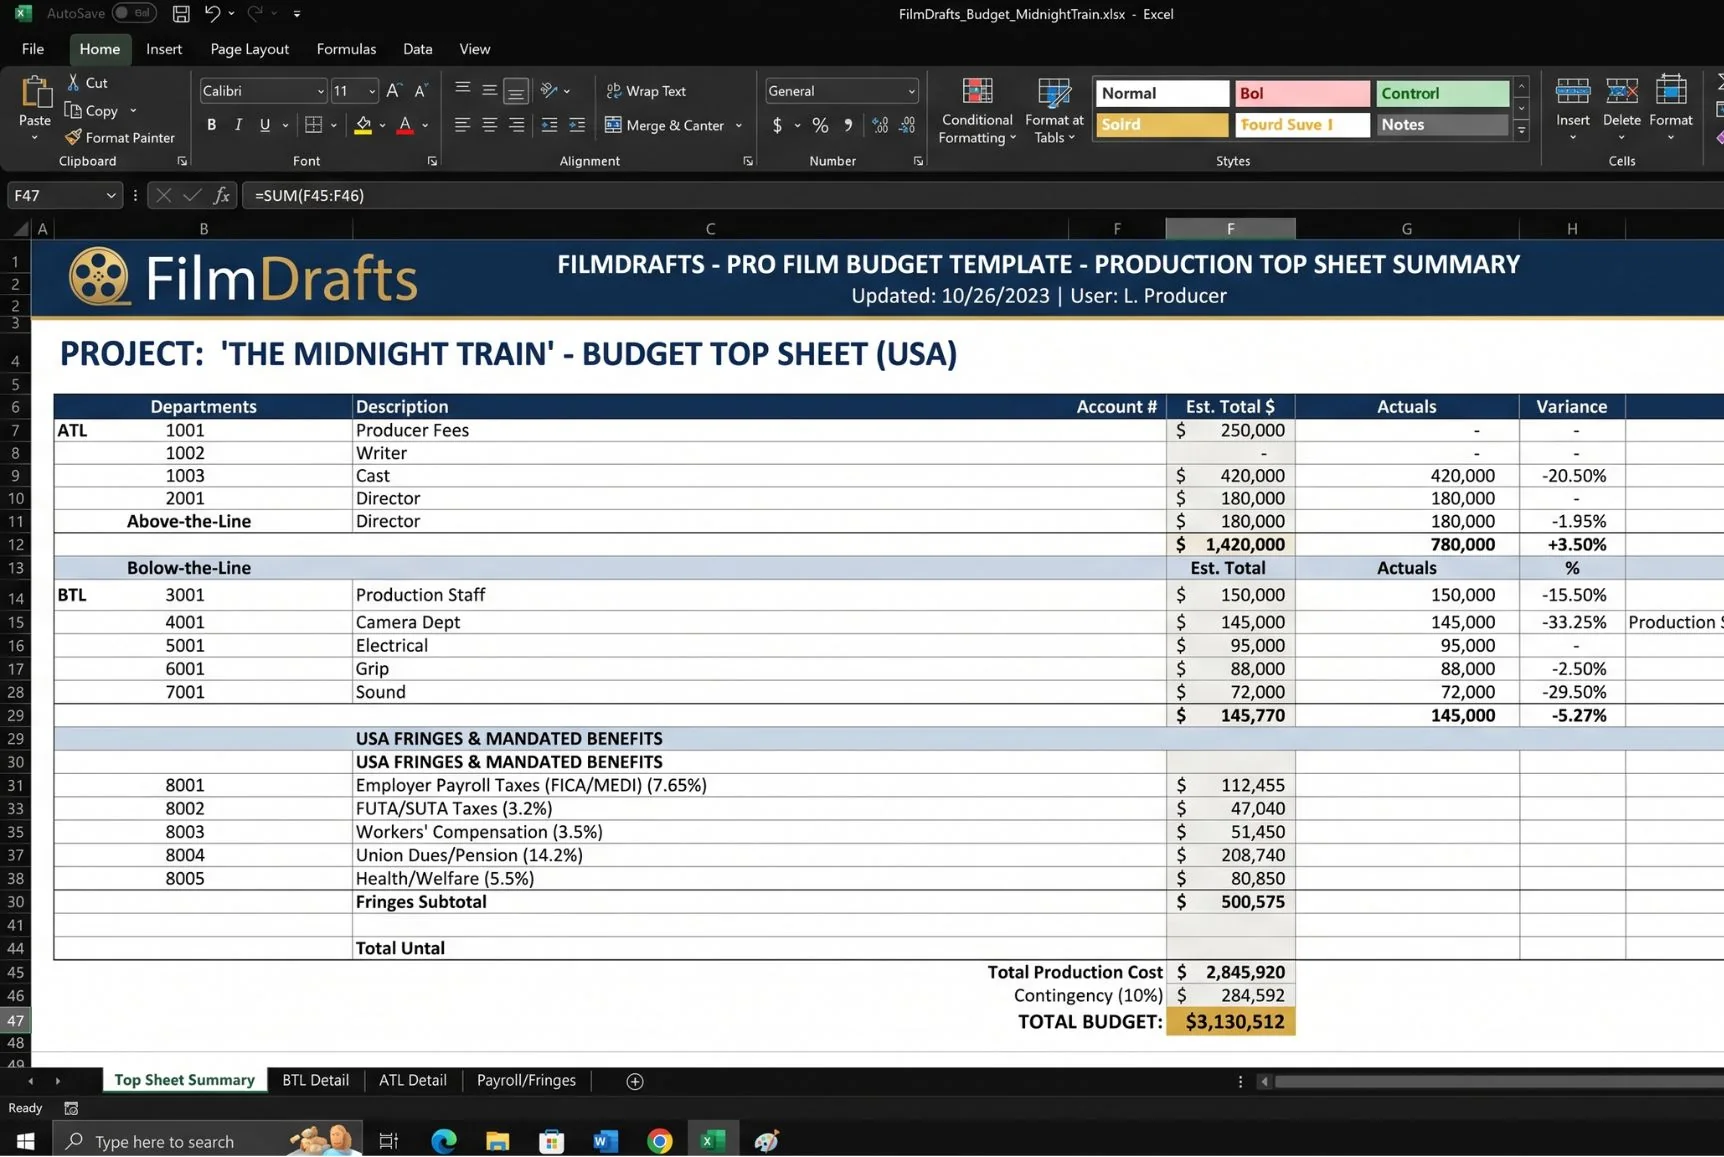Image resolution: width=1724 pixels, height=1157 pixels.
Task: Select the Format Painter tool
Action: (119, 137)
